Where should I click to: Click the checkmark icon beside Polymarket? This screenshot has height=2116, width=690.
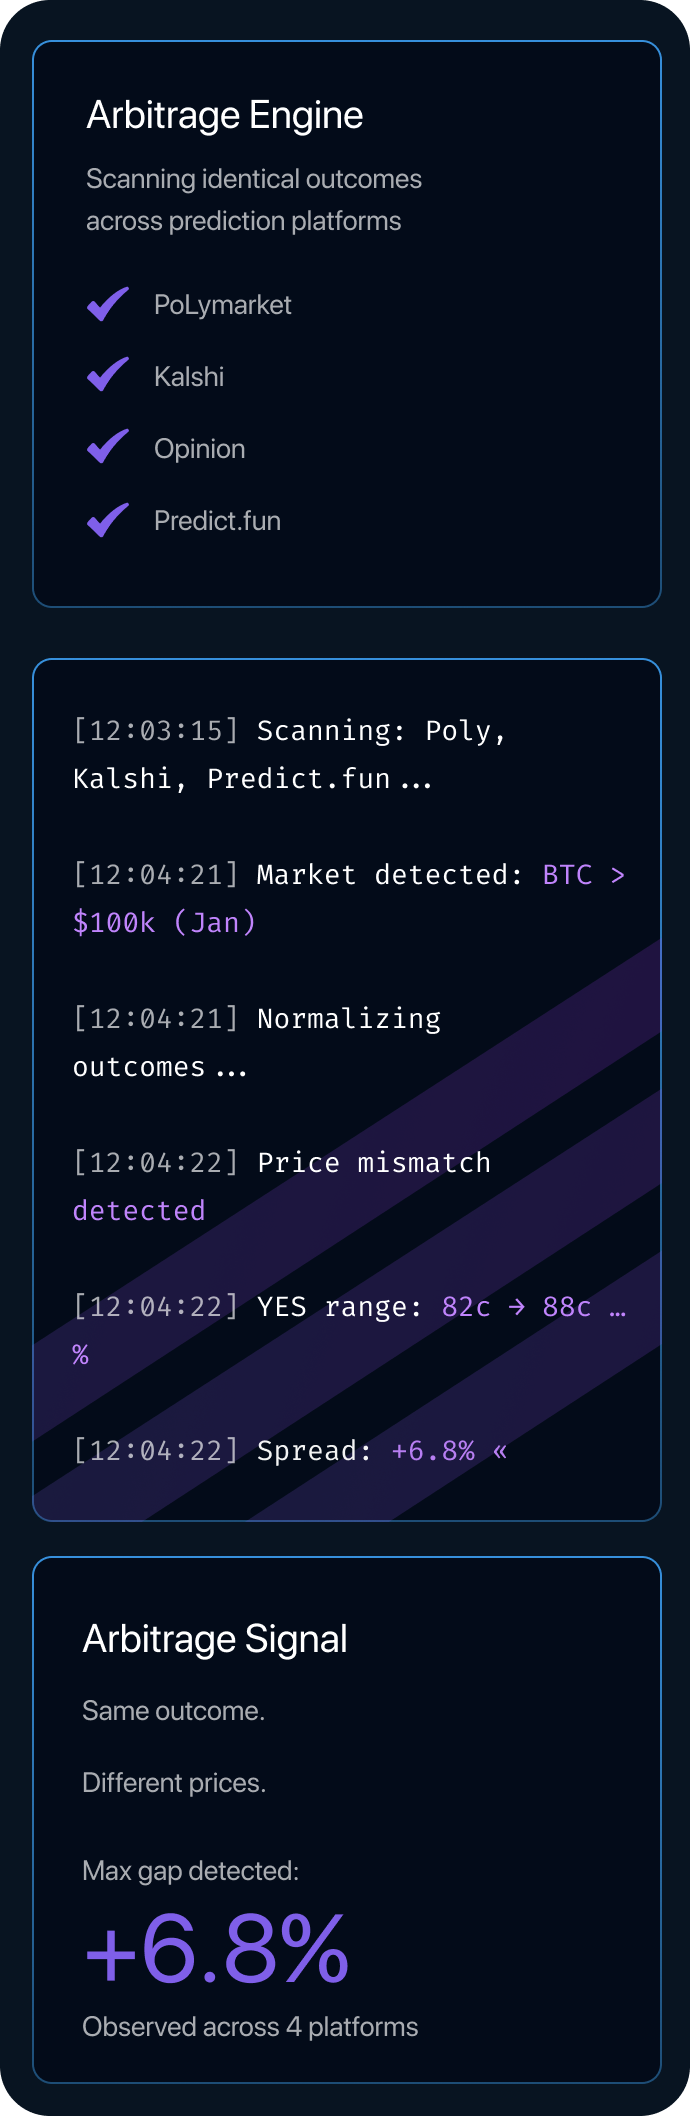tap(107, 304)
